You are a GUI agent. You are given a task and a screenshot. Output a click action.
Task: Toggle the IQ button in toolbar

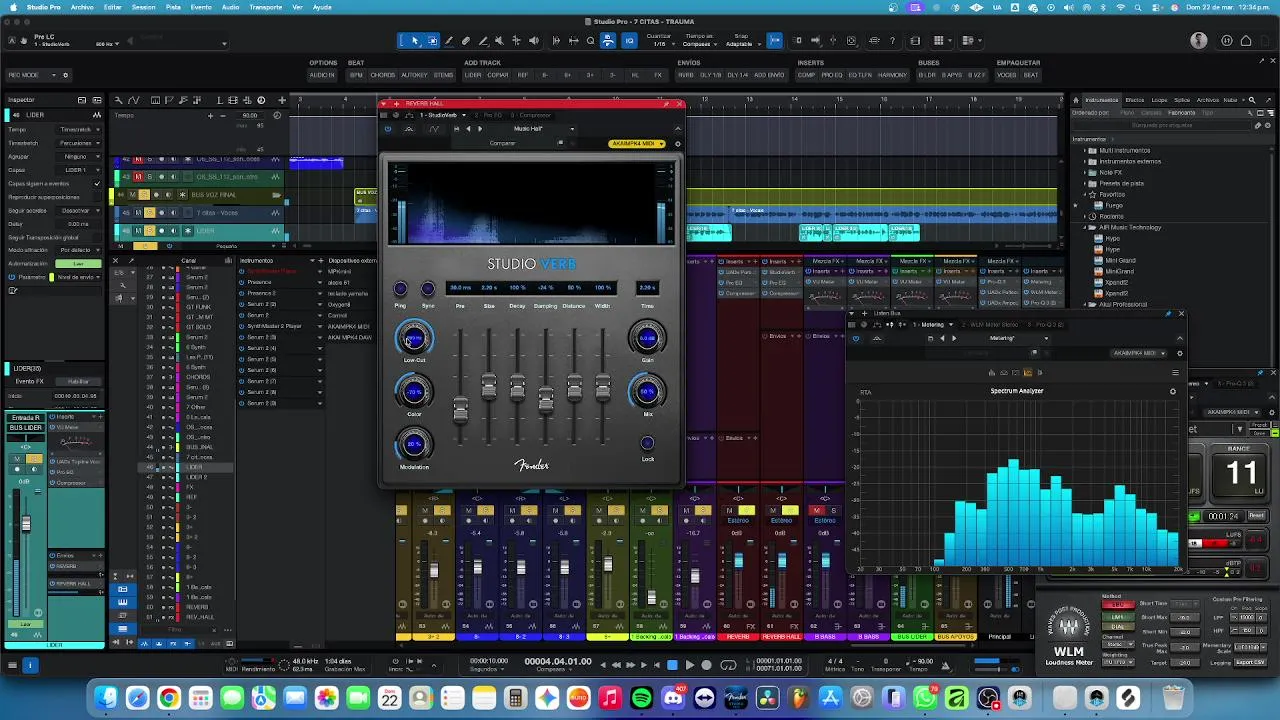[x=629, y=41]
